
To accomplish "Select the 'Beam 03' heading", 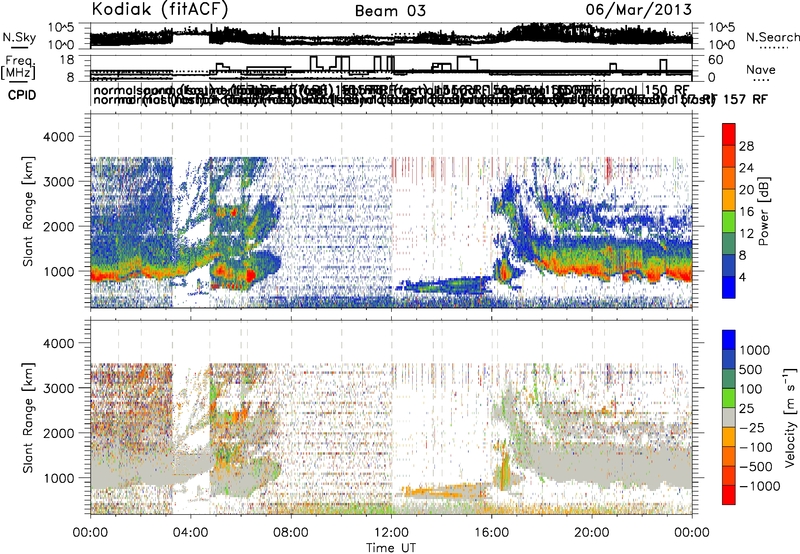I will click(x=390, y=11).
